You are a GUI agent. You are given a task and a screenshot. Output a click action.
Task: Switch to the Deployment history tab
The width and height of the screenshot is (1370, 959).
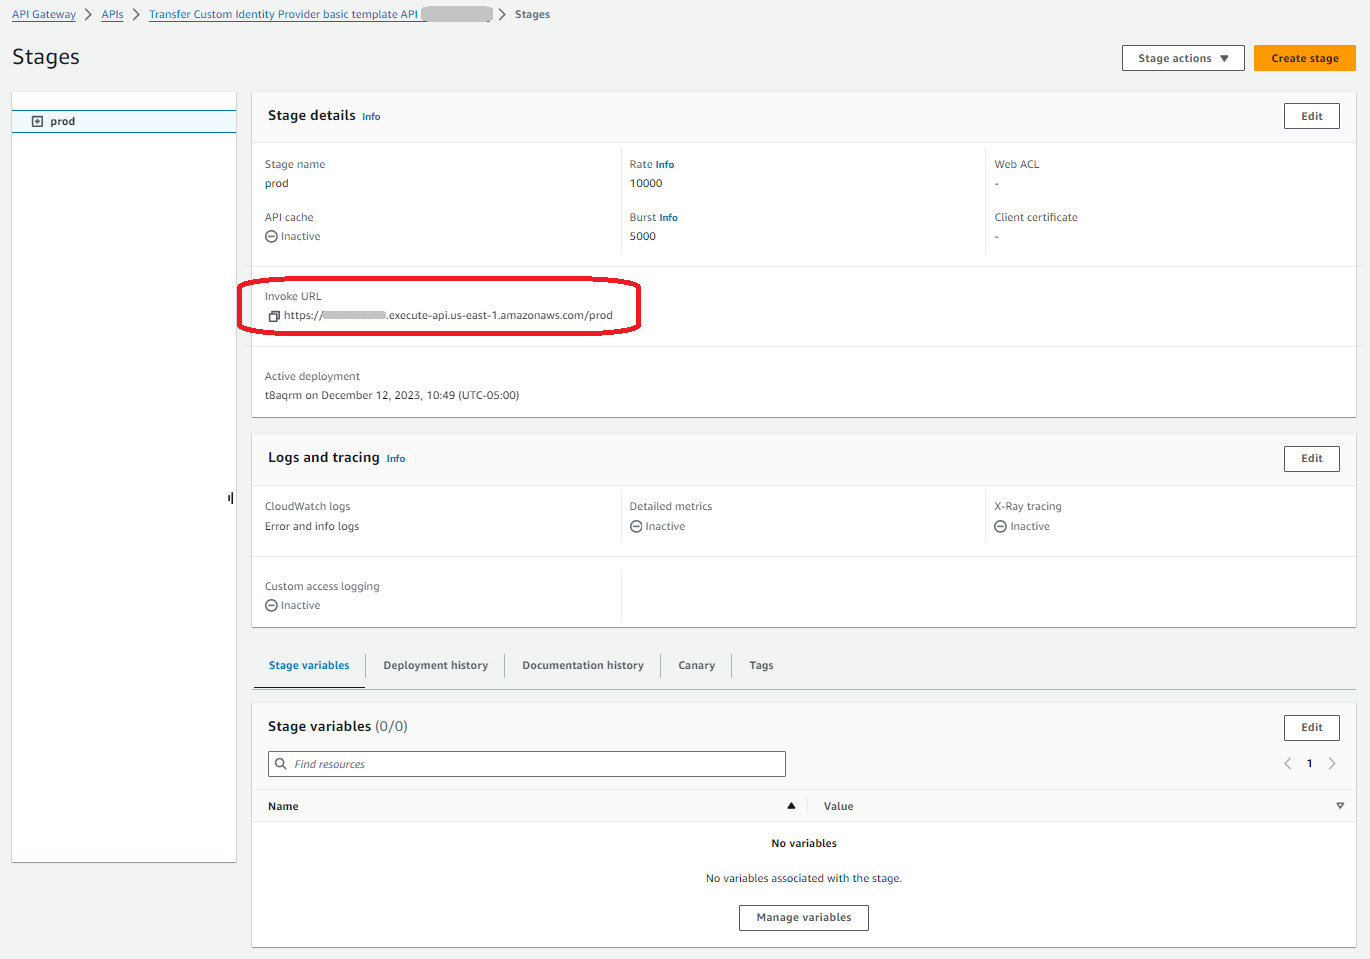435,665
